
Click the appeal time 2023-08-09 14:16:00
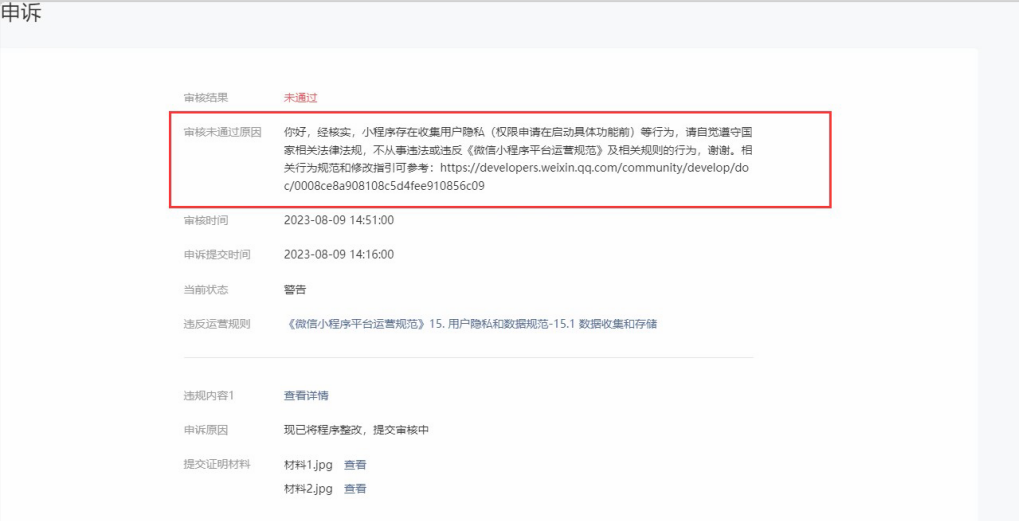(x=339, y=255)
